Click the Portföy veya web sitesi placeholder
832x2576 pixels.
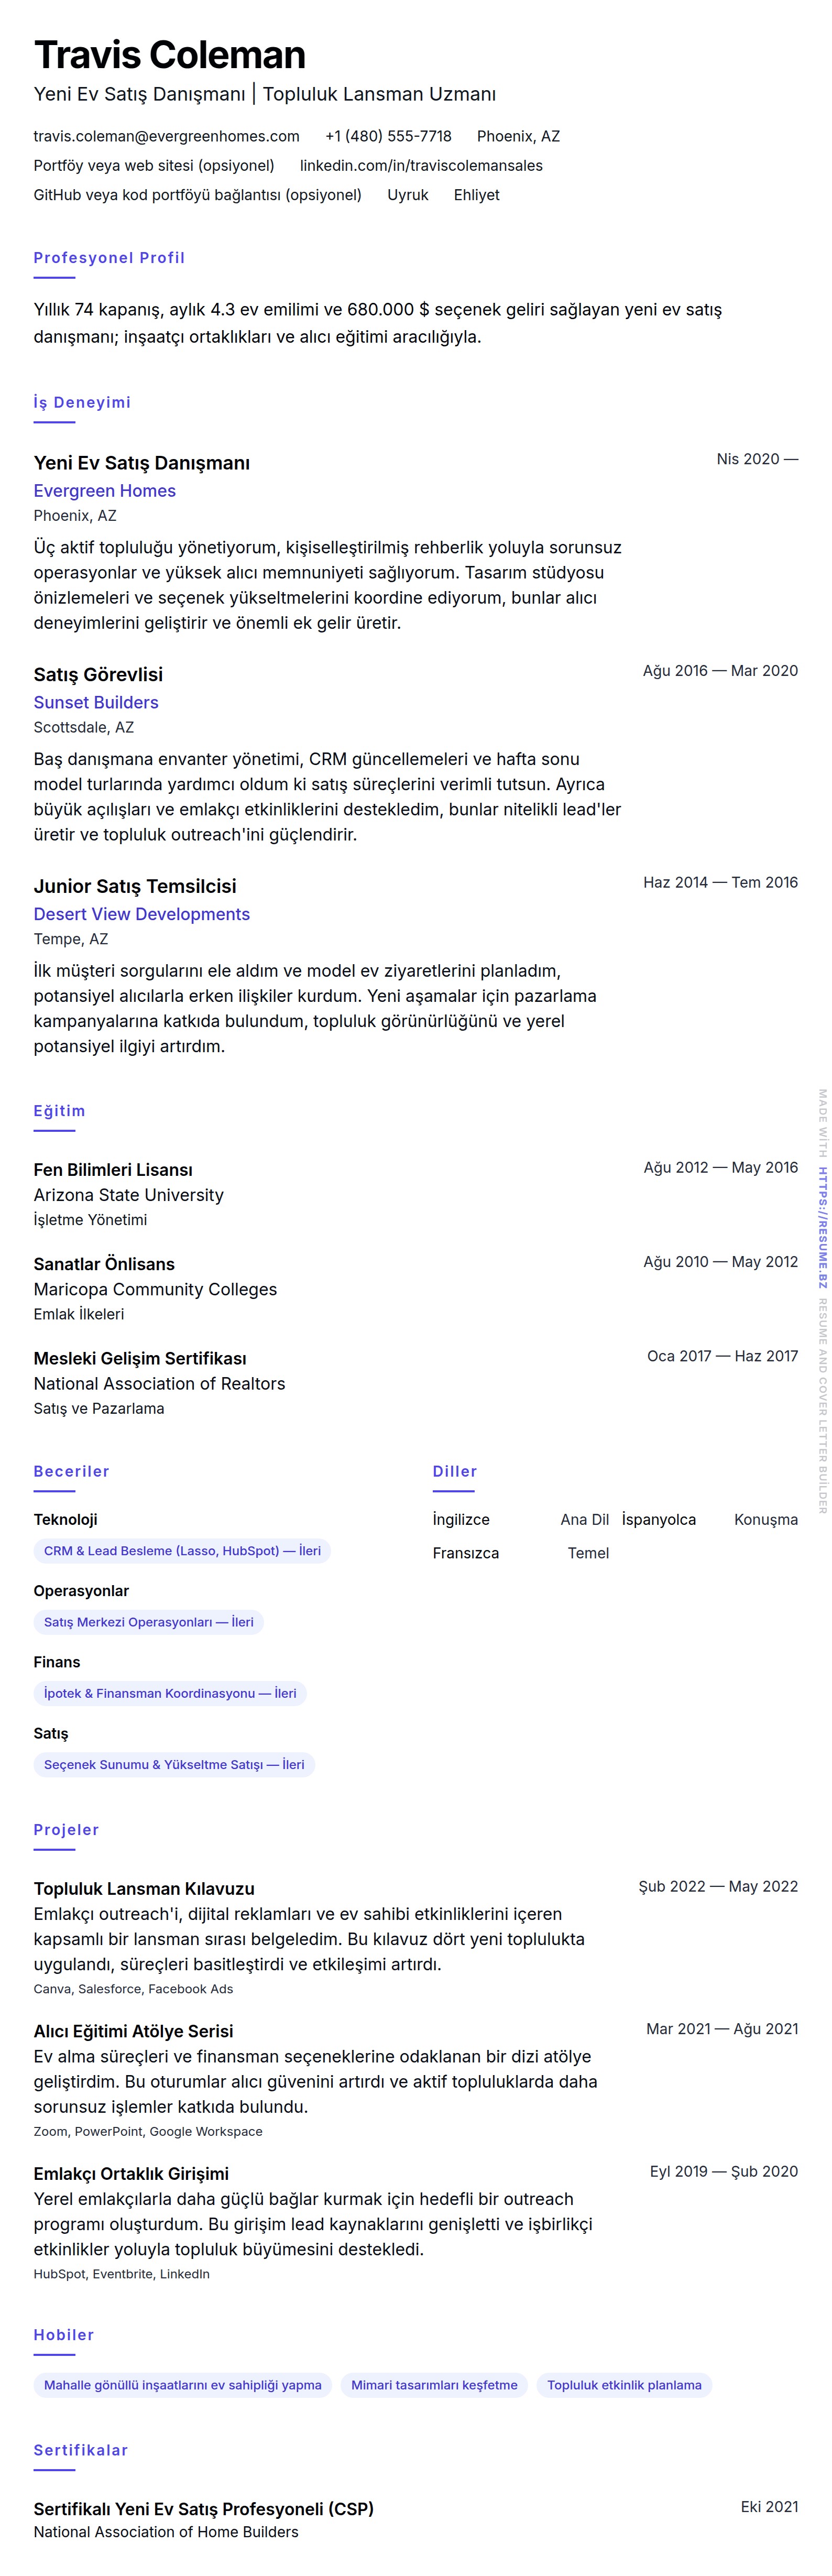pos(154,165)
